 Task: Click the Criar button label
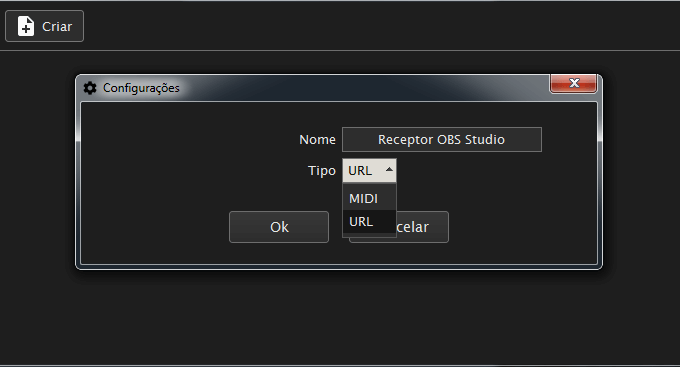57,26
